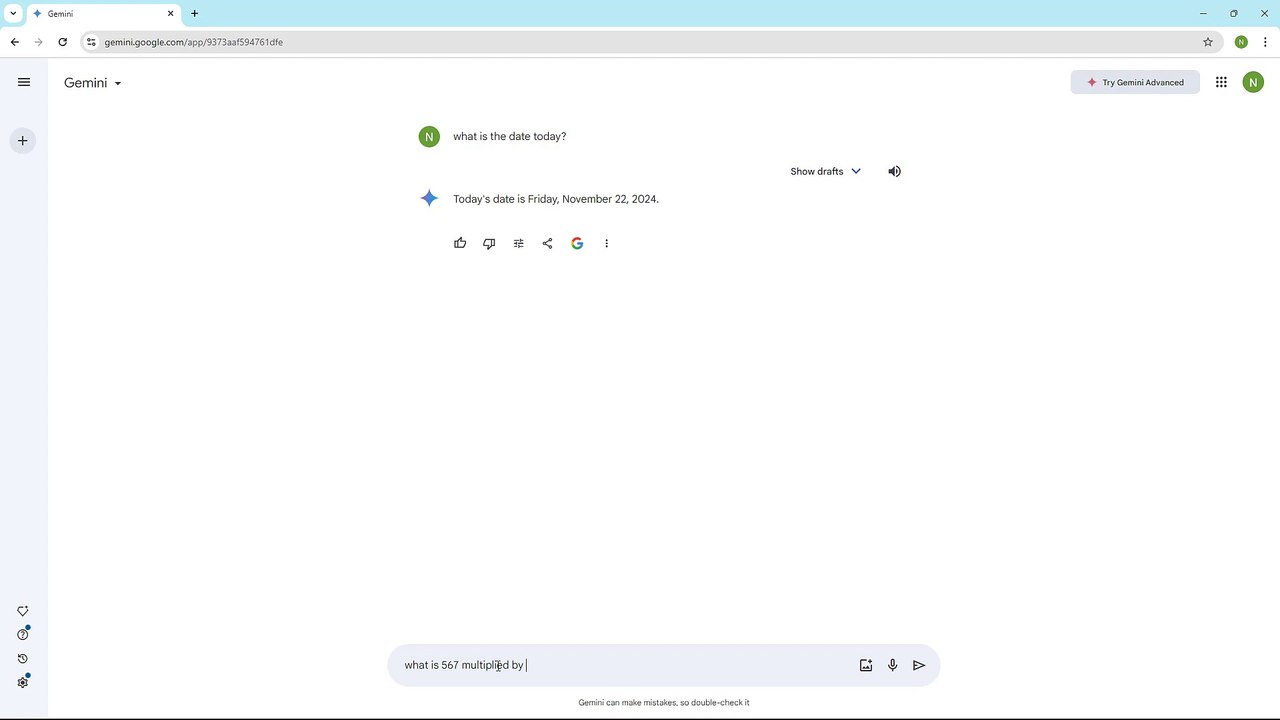Viewport: 1280px width, 720px height.
Task: Close the Gemini browser tab
Action: [x=171, y=14]
